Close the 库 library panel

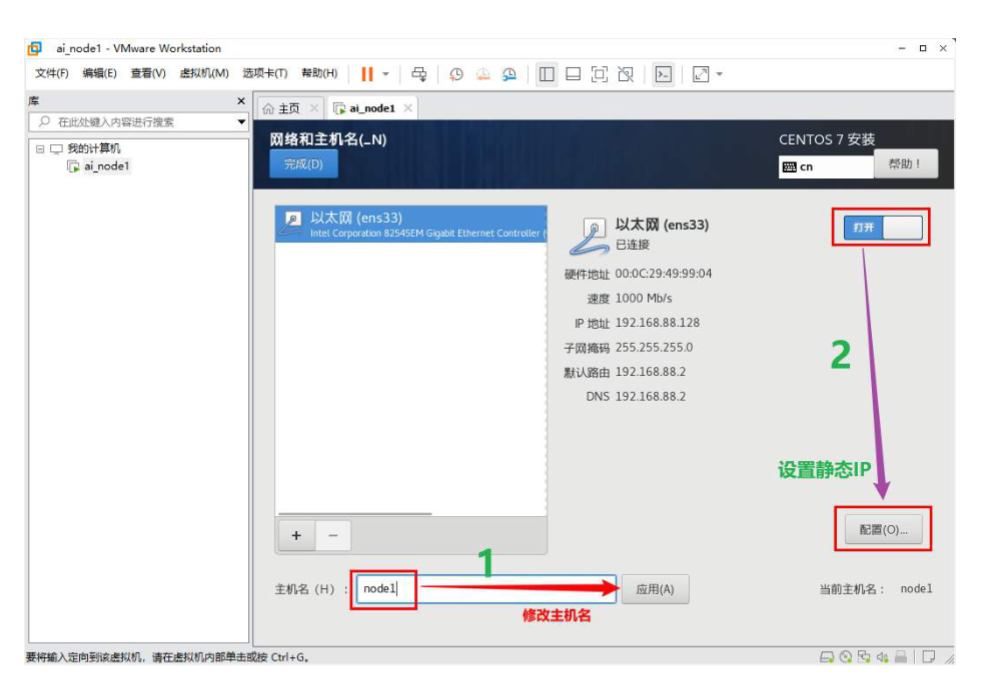click(x=241, y=101)
